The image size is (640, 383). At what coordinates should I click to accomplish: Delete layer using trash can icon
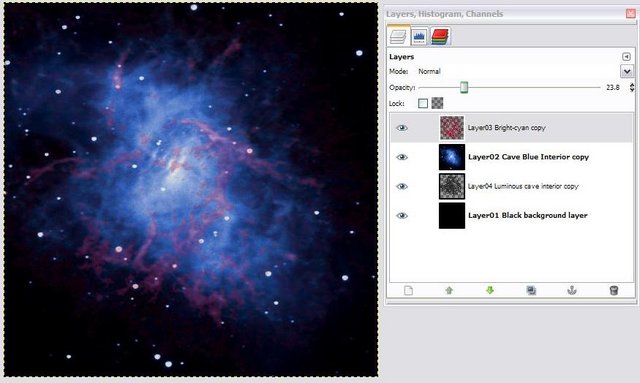[x=613, y=290]
